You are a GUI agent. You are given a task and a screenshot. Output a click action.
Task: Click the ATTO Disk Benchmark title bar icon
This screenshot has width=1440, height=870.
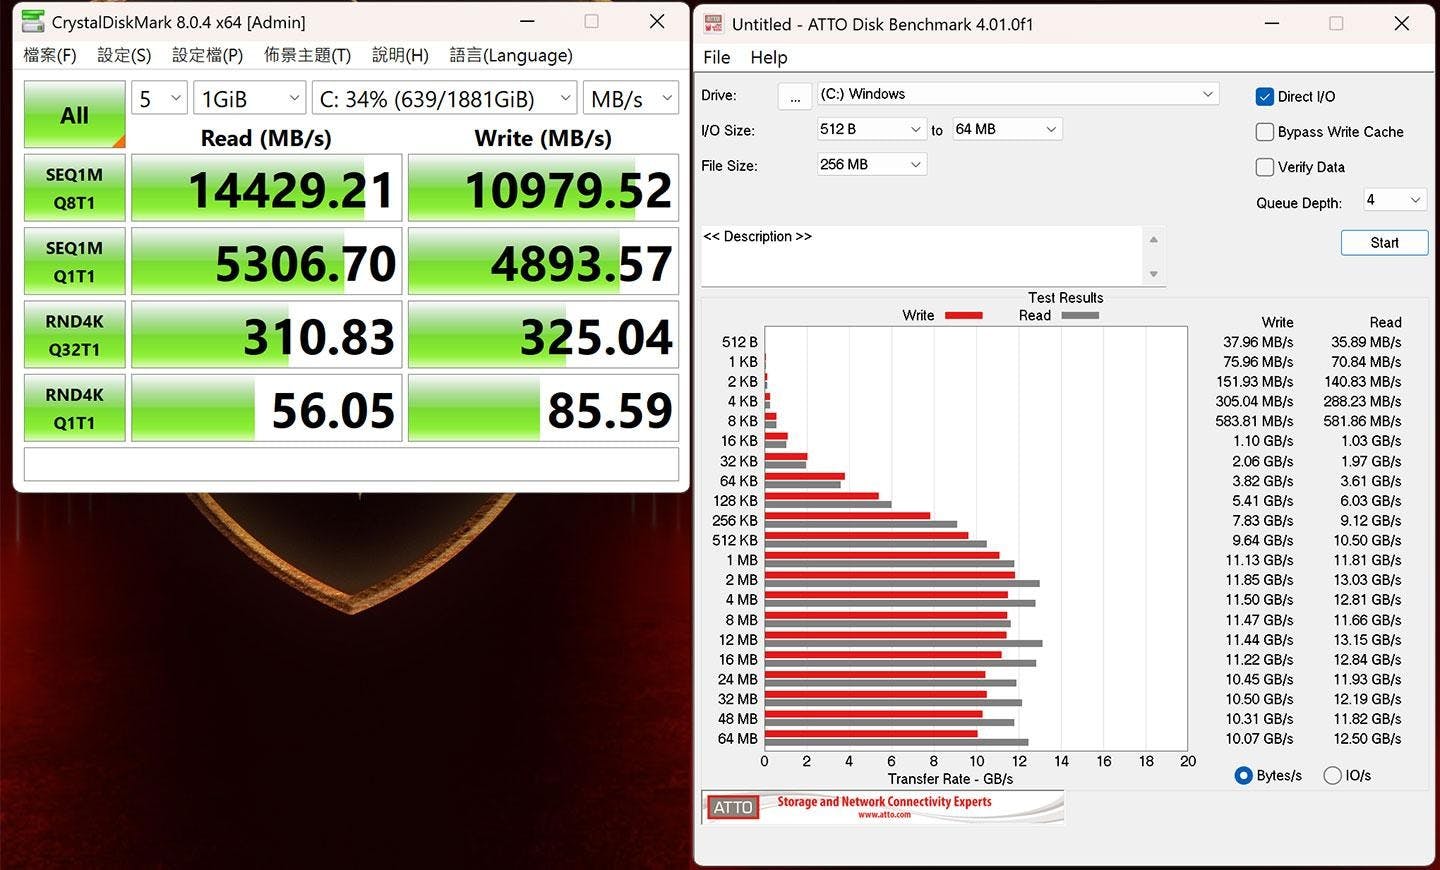713,23
